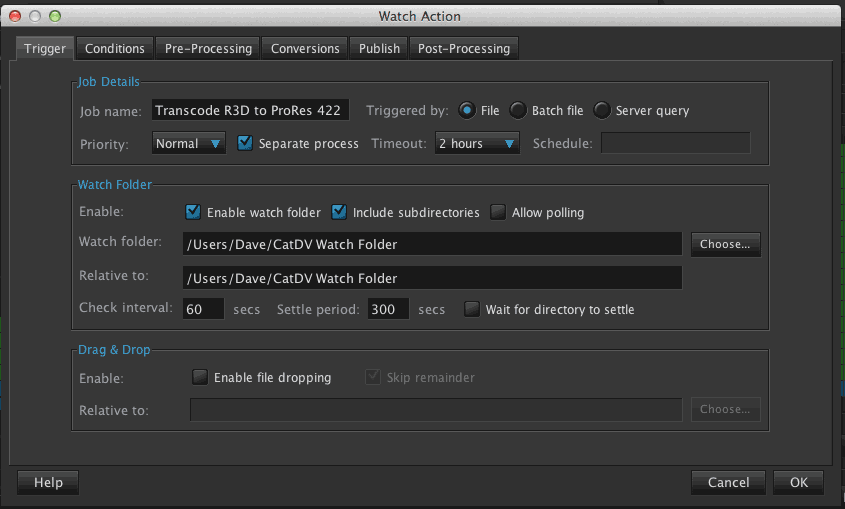Open Help for Watch Action

pyautogui.click(x=48, y=482)
